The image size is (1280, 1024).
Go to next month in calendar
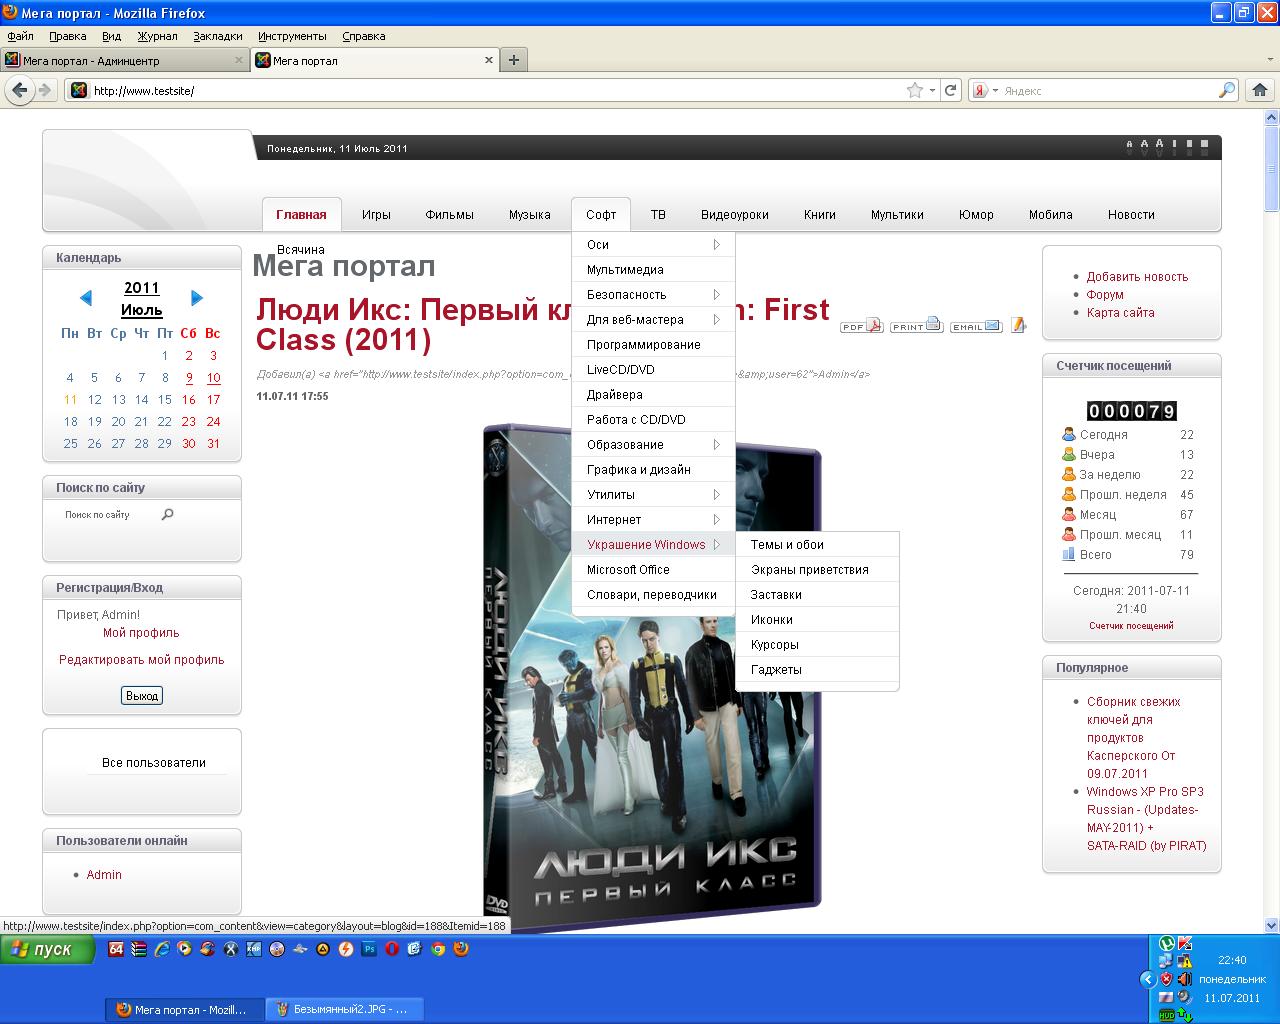[x=197, y=298]
